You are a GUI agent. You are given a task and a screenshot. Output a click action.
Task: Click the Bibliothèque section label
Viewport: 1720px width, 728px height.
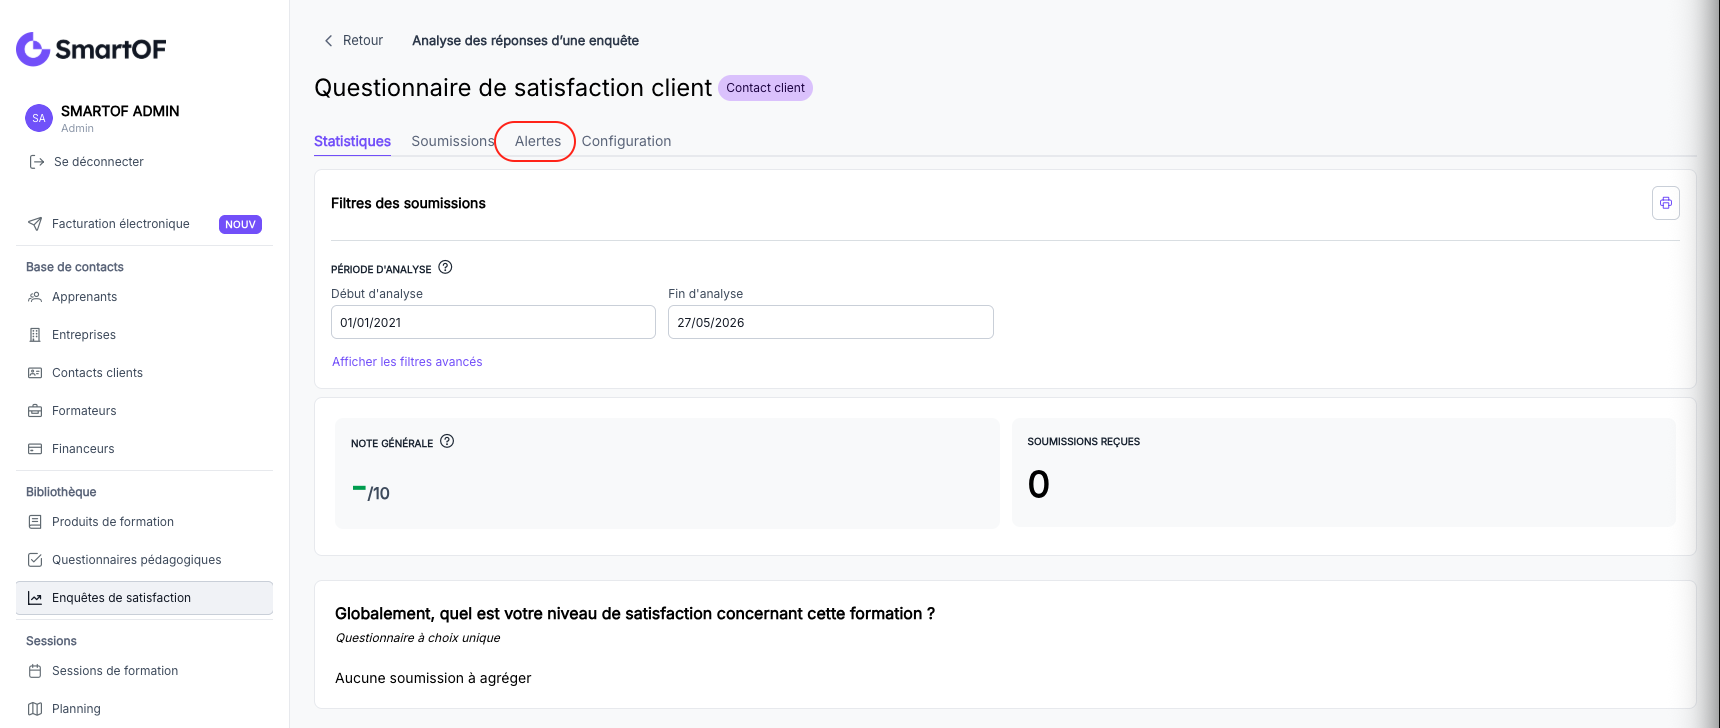tap(61, 492)
